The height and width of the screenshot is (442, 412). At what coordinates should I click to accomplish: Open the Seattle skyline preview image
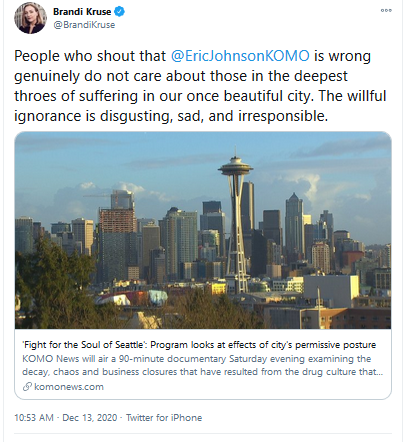click(203, 230)
